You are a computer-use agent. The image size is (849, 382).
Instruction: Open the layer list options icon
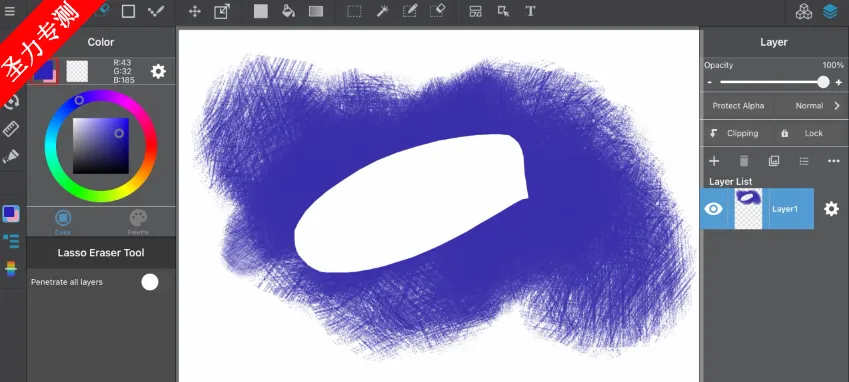click(x=804, y=161)
